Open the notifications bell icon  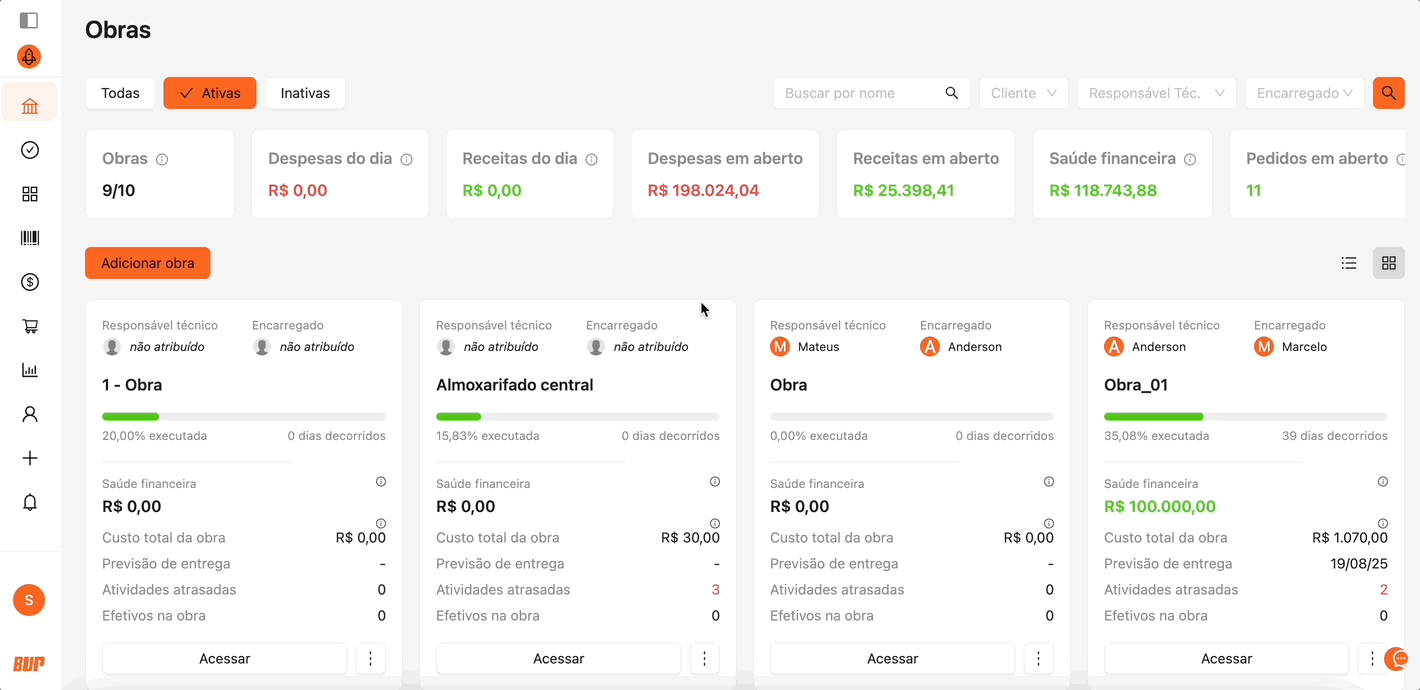click(30, 502)
